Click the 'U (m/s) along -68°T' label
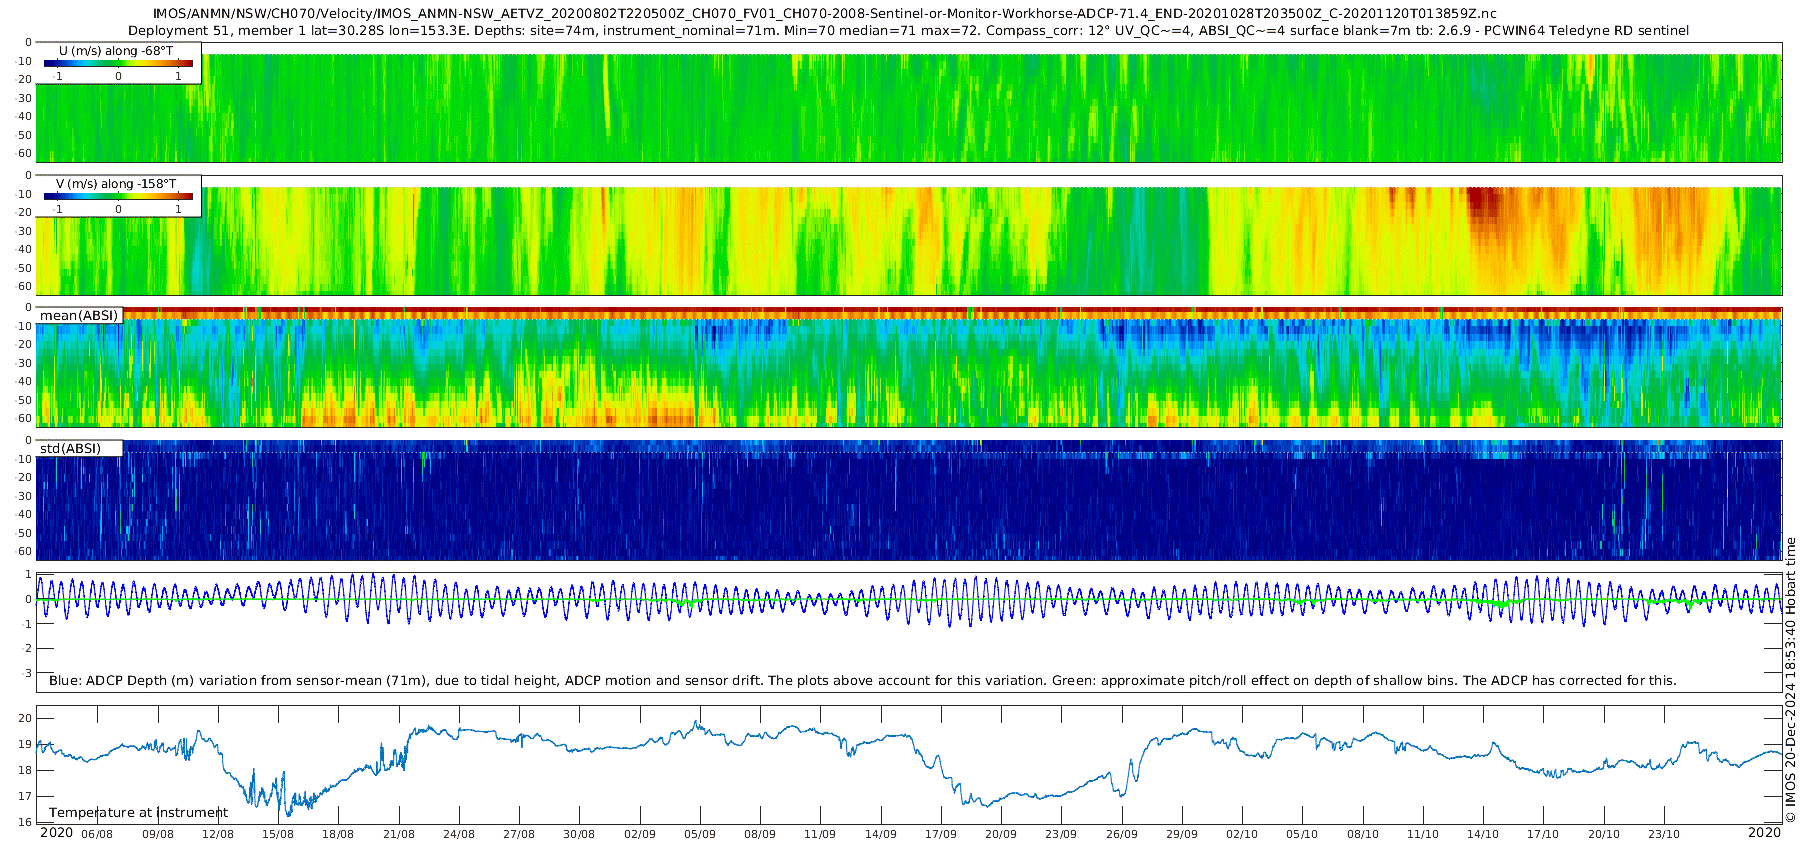 (116, 50)
